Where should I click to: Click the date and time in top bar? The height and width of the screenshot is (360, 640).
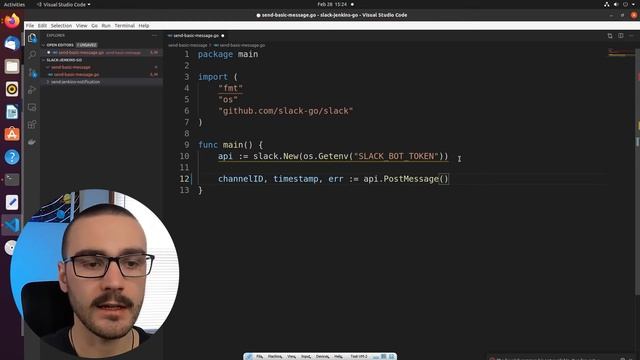(332, 4)
